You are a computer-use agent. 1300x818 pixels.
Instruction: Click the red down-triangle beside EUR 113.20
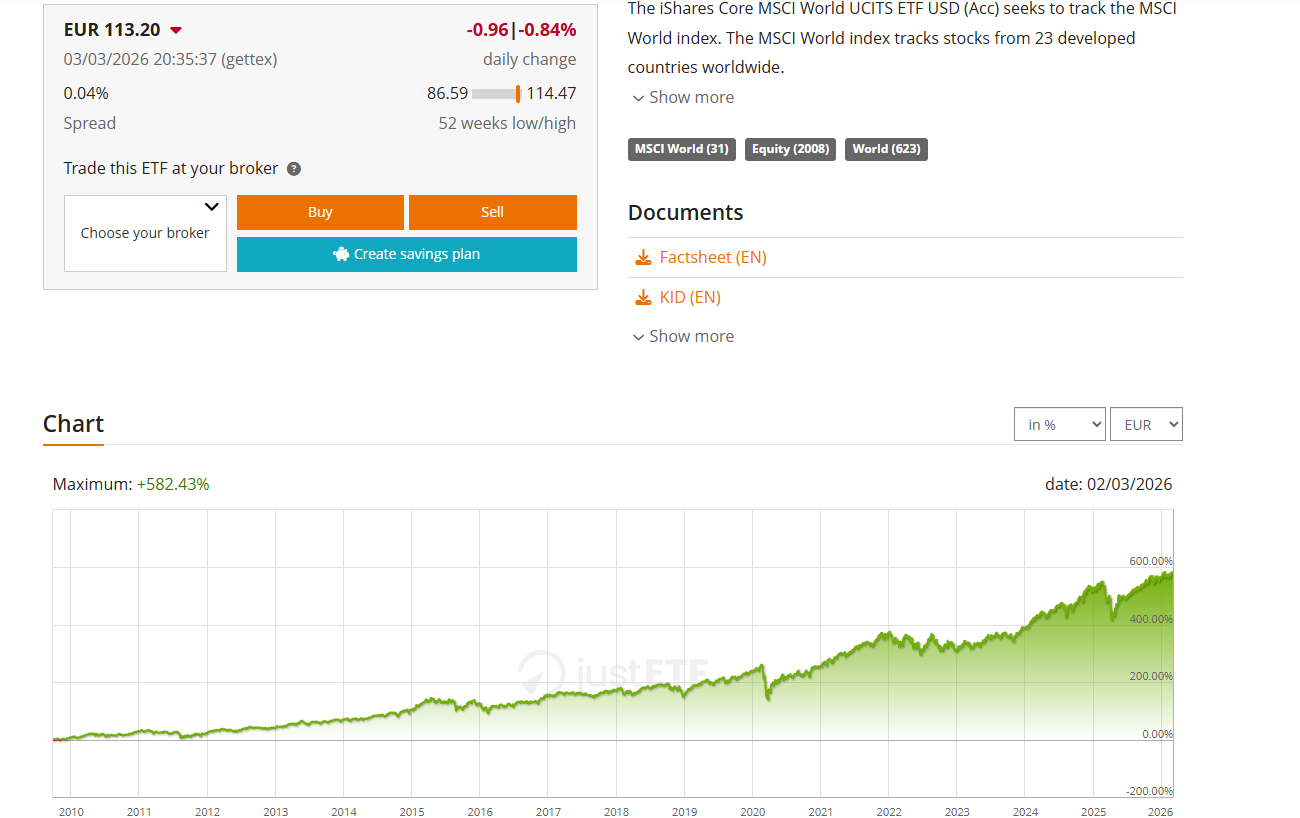point(176,30)
